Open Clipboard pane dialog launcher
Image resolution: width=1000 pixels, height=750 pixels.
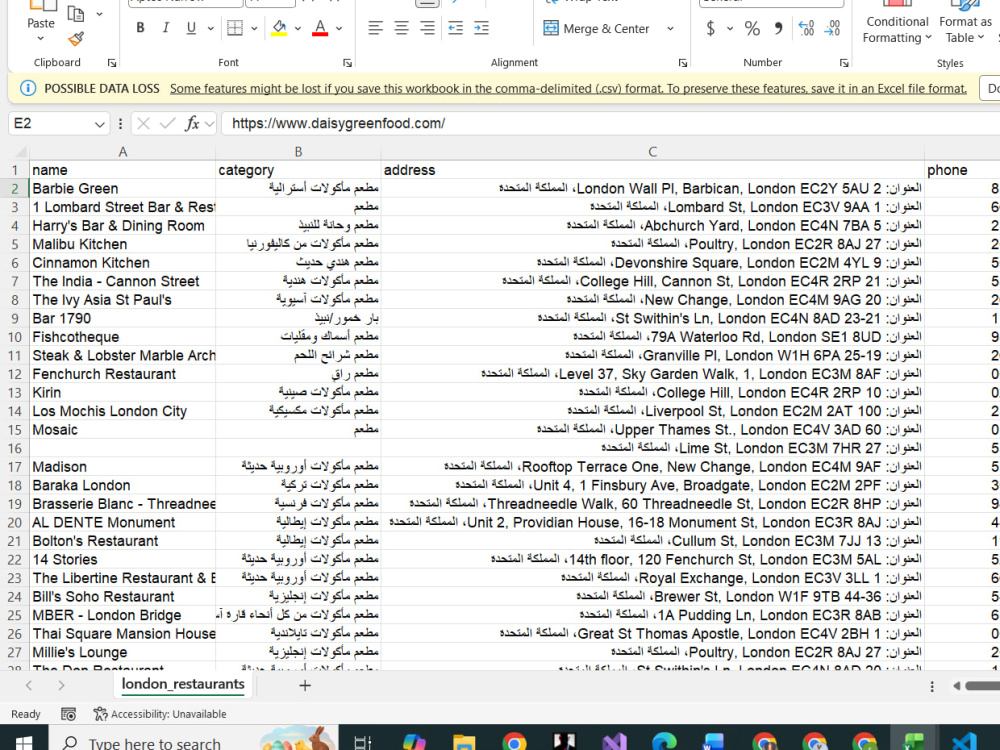[x=112, y=62]
